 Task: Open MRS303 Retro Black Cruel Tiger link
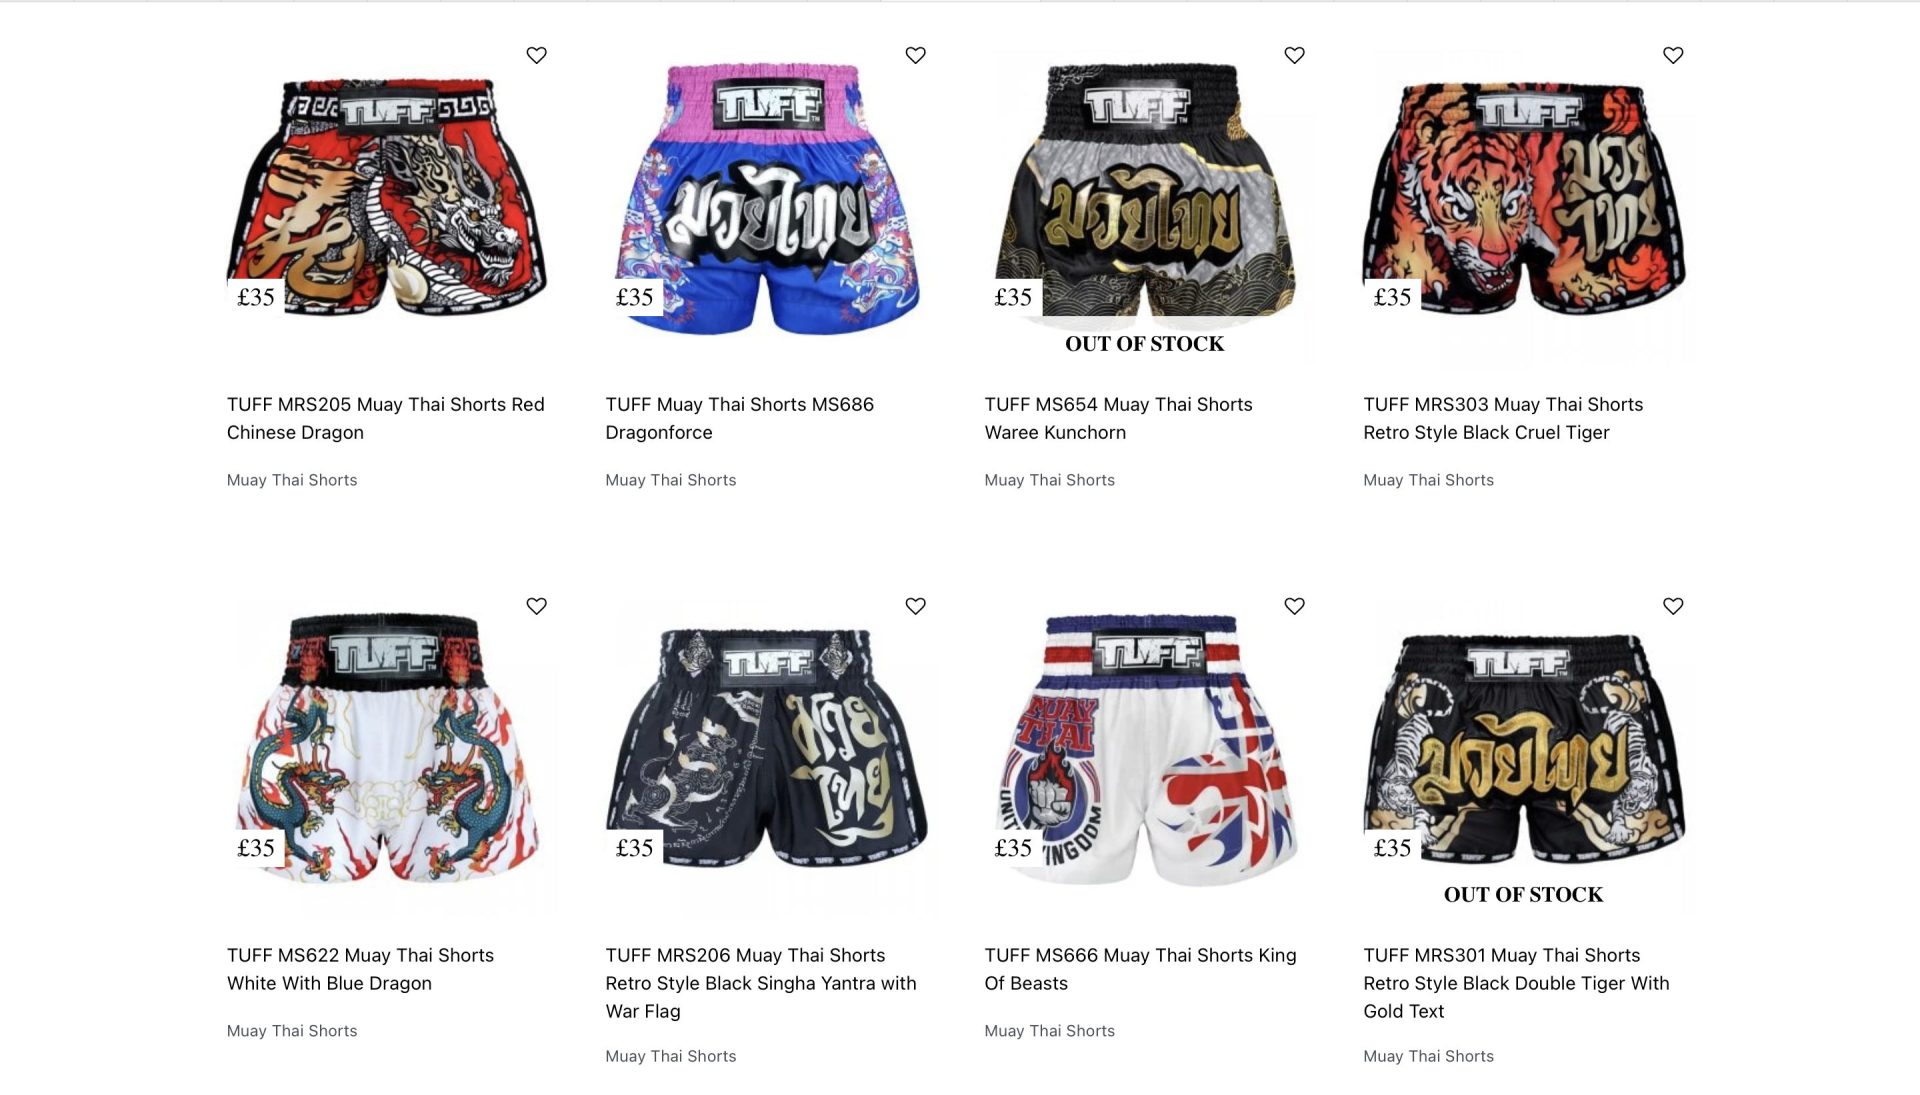pyautogui.click(x=1503, y=418)
